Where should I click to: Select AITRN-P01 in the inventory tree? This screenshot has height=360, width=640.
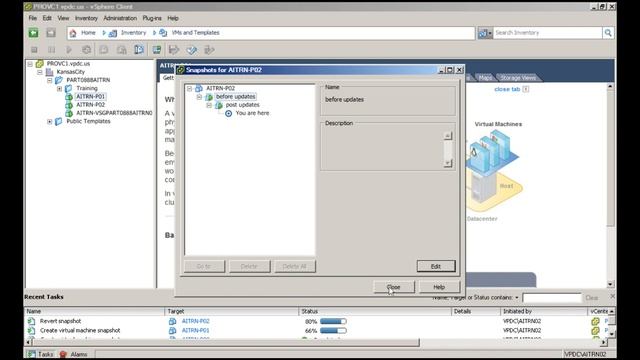point(91,97)
